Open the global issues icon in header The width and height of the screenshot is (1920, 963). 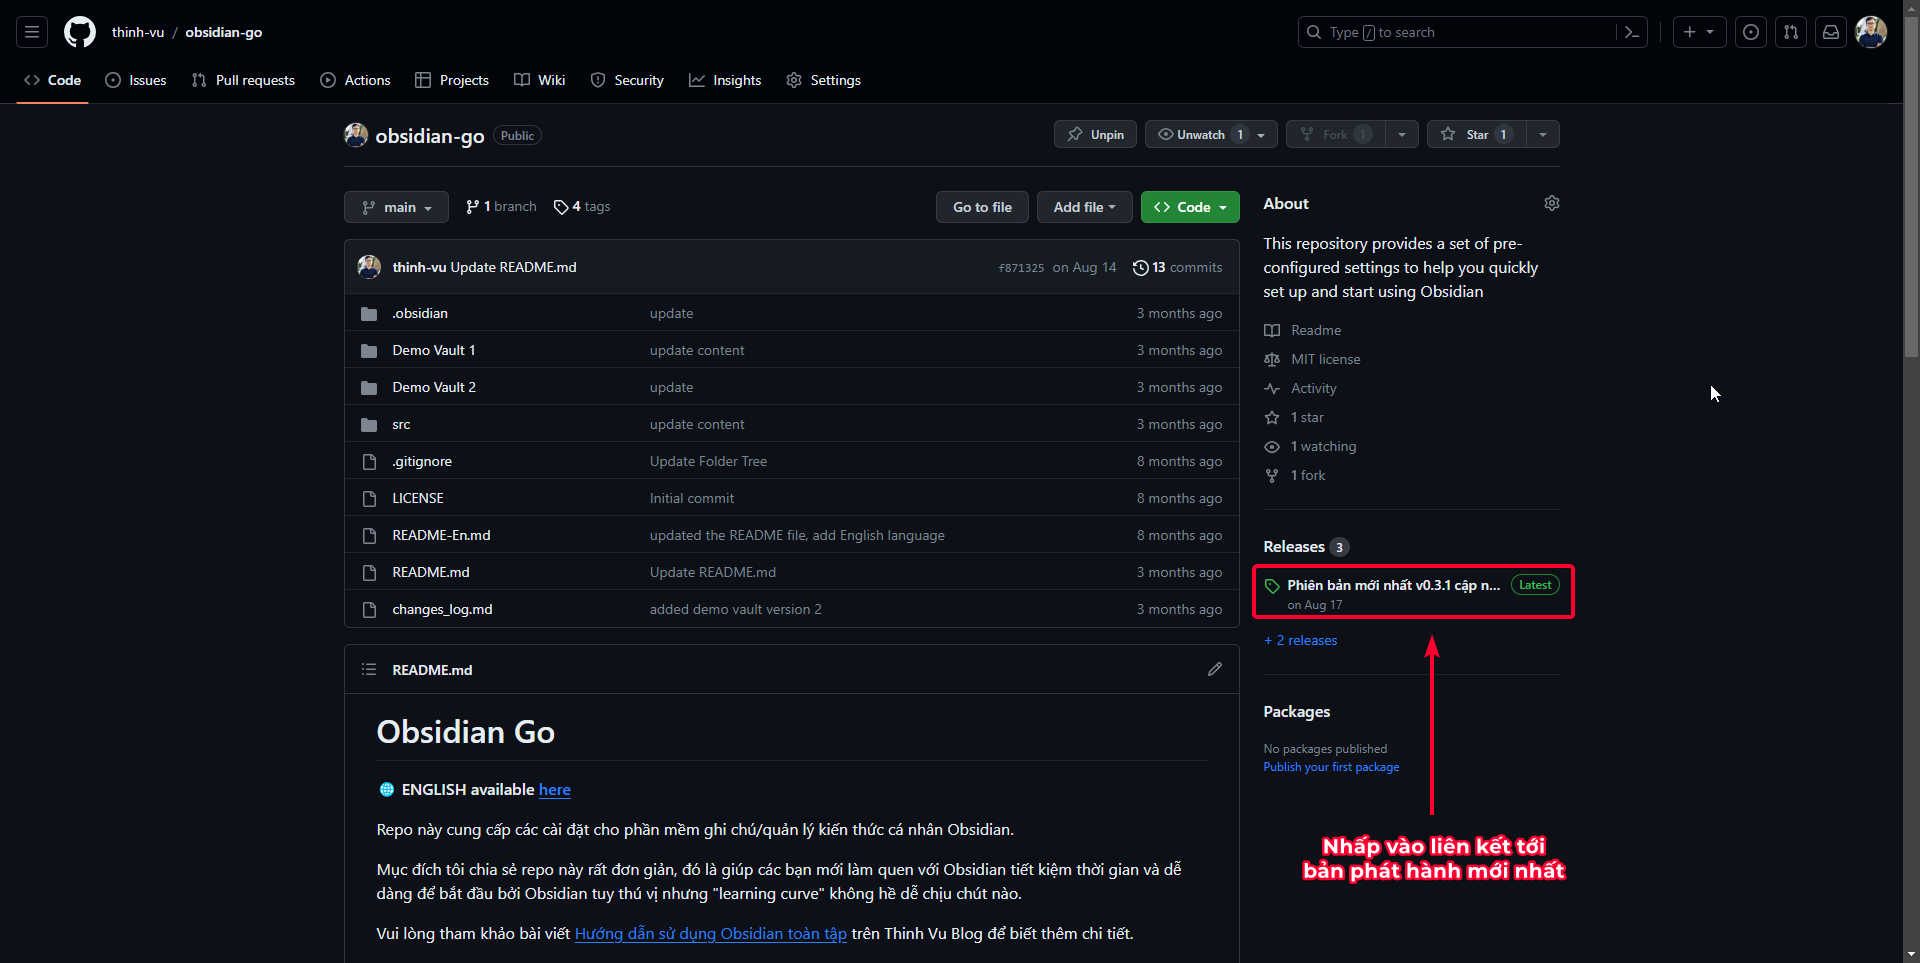pyautogui.click(x=1751, y=32)
